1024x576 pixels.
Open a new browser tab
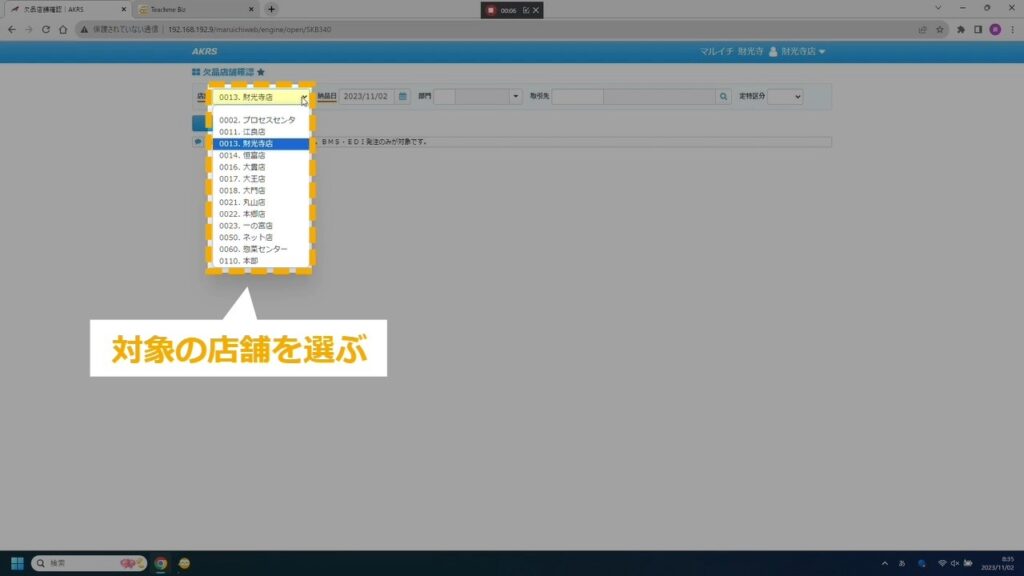tap(271, 9)
